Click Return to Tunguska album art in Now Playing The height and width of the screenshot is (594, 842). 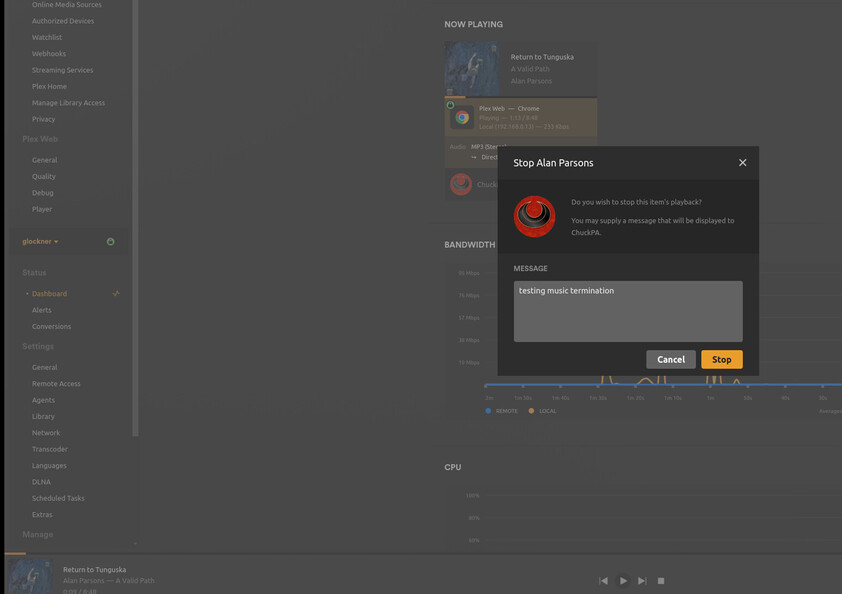point(471,69)
